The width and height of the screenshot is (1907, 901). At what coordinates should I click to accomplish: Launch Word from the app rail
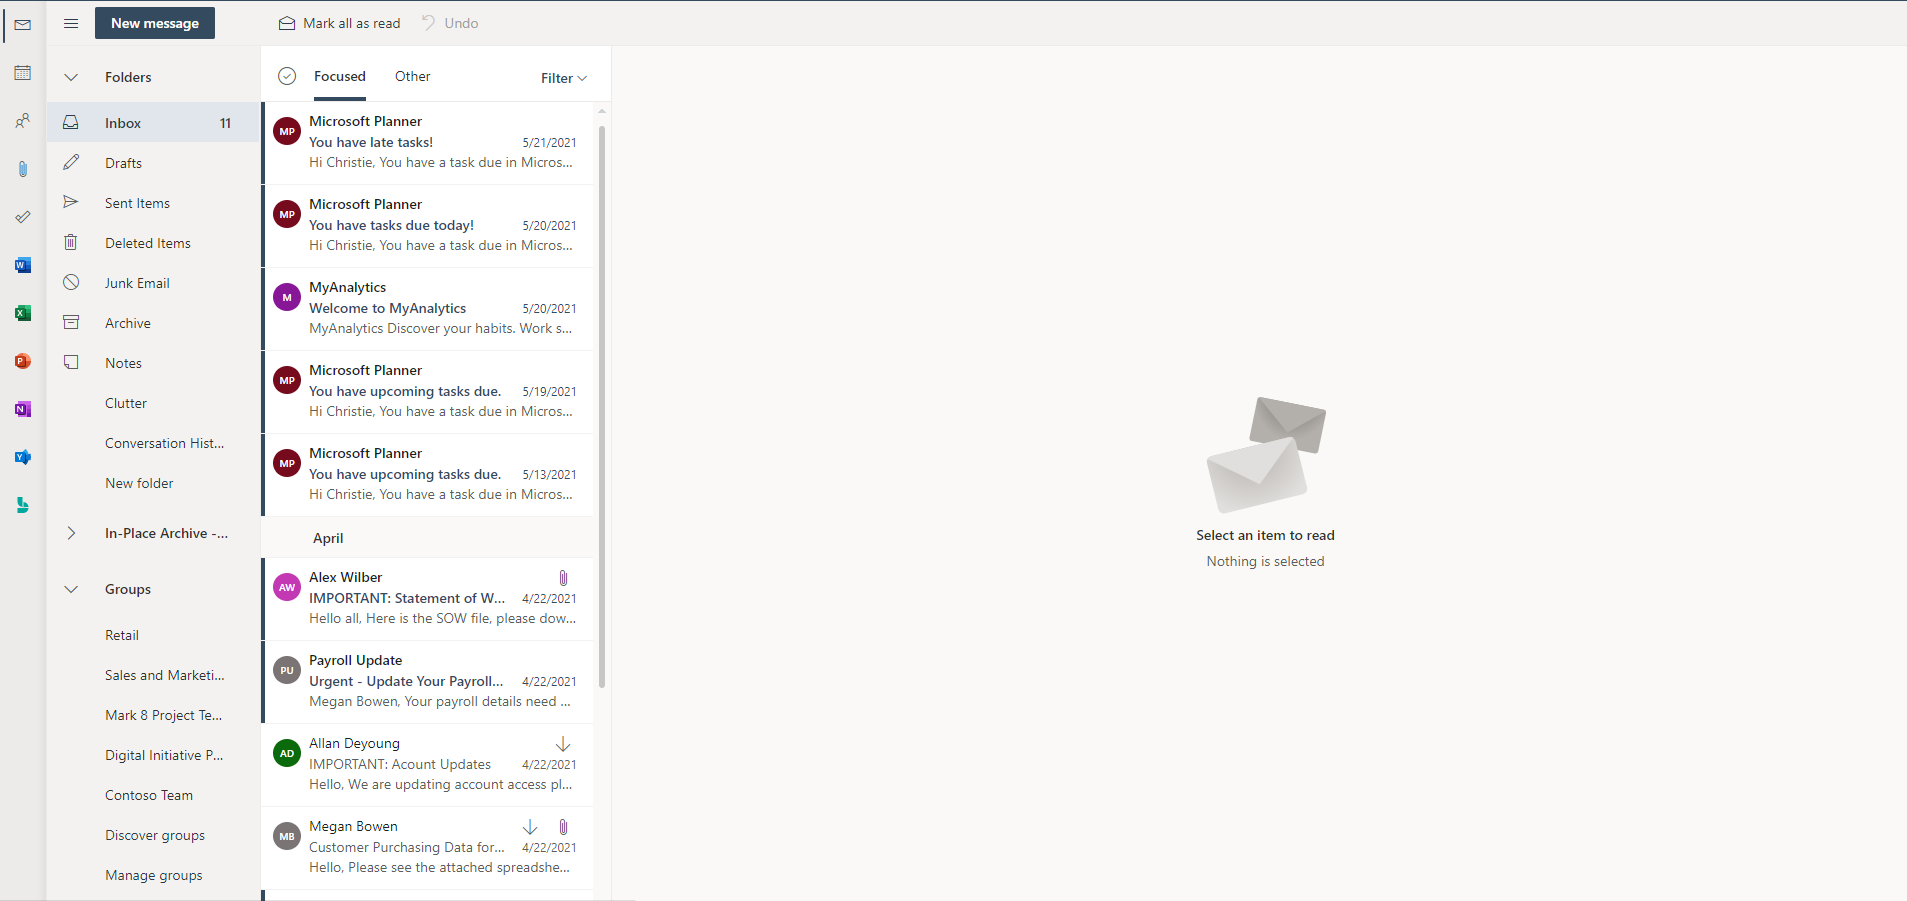(x=22, y=265)
